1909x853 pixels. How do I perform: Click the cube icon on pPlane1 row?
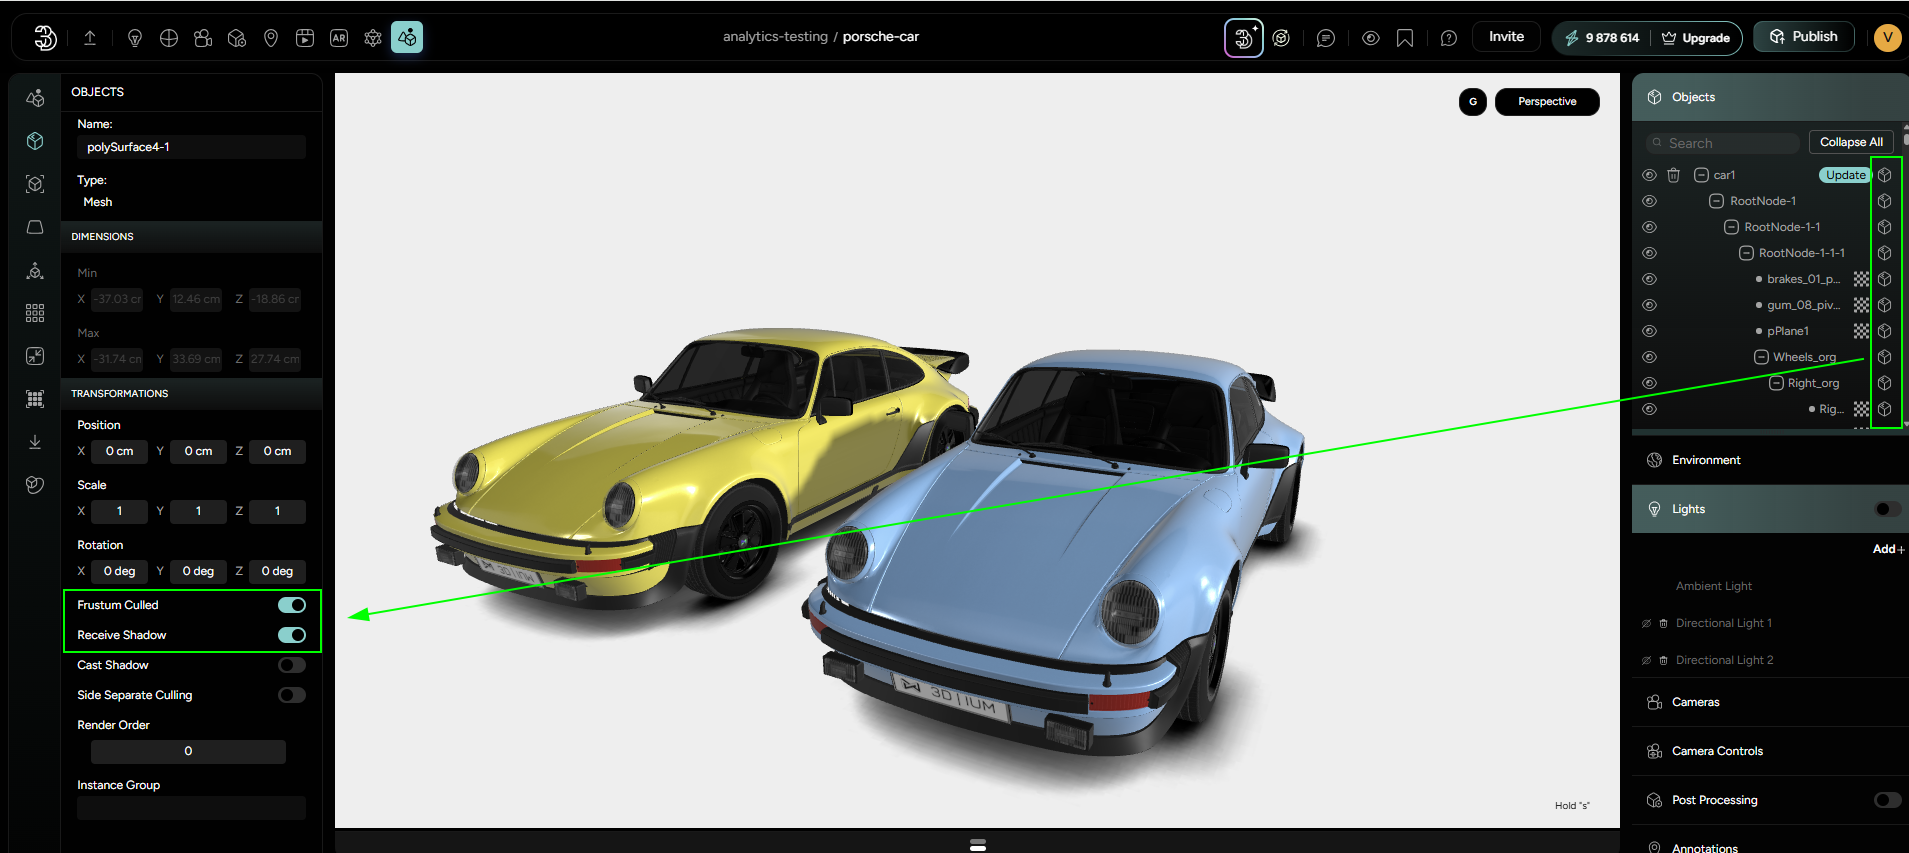pyautogui.click(x=1884, y=331)
